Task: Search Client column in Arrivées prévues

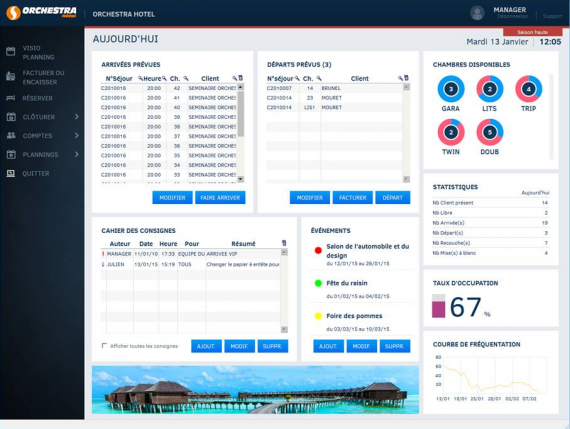Action: [x=234, y=78]
